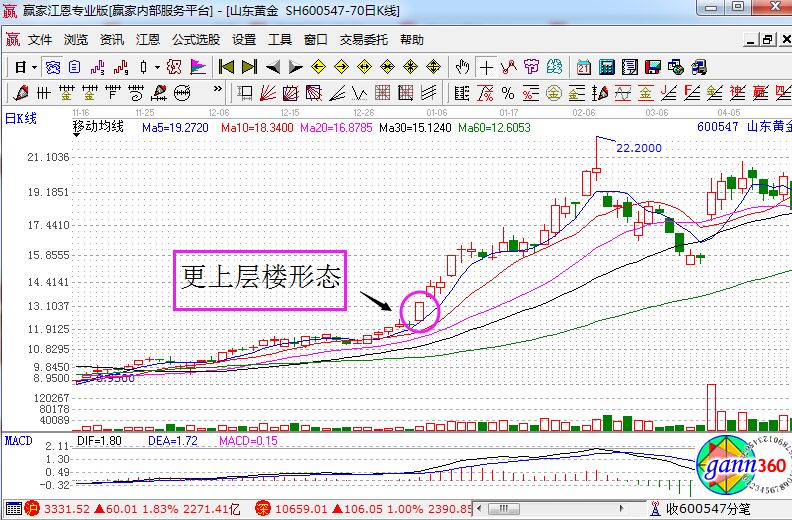This screenshot has height=520, width=792.
Task: Toggle the crosshair cursor button
Action: [486, 67]
